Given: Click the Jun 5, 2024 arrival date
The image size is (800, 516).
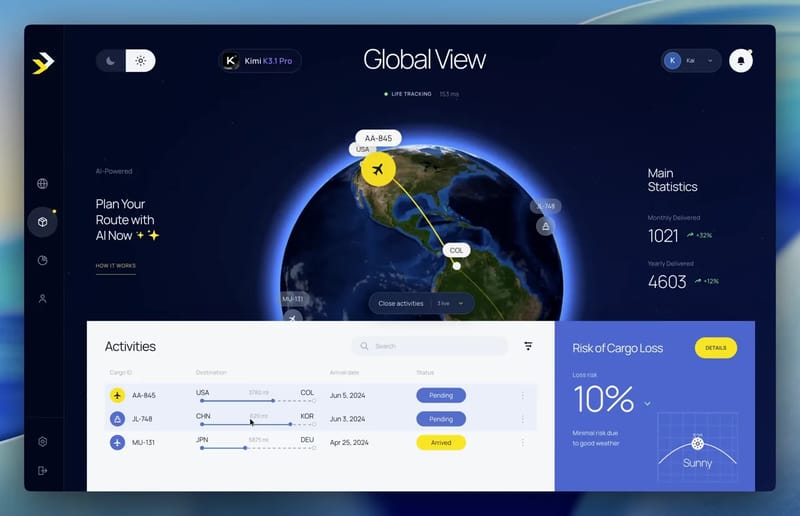Looking at the screenshot, I should 347,395.
